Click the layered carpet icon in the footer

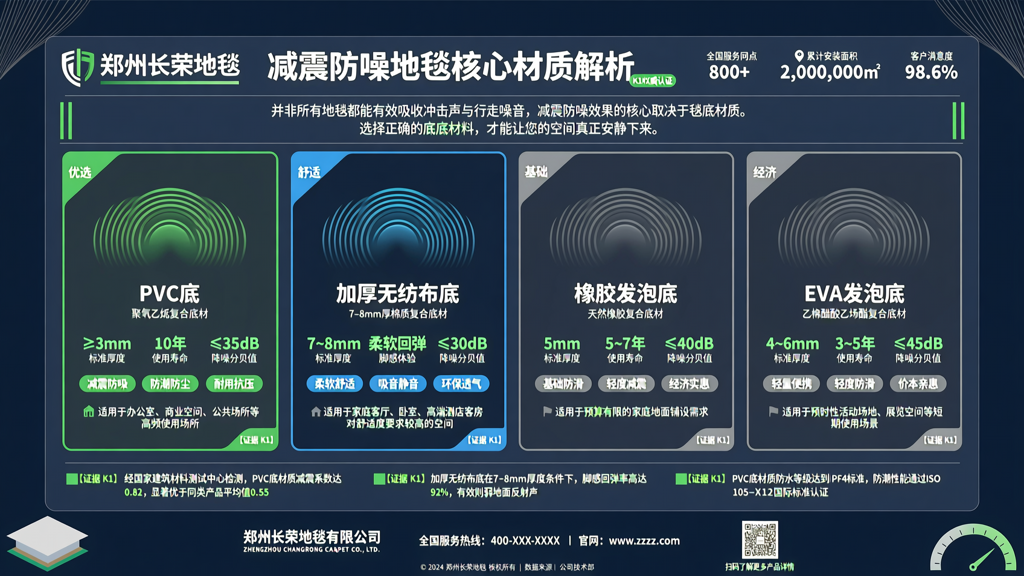click(x=47, y=543)
